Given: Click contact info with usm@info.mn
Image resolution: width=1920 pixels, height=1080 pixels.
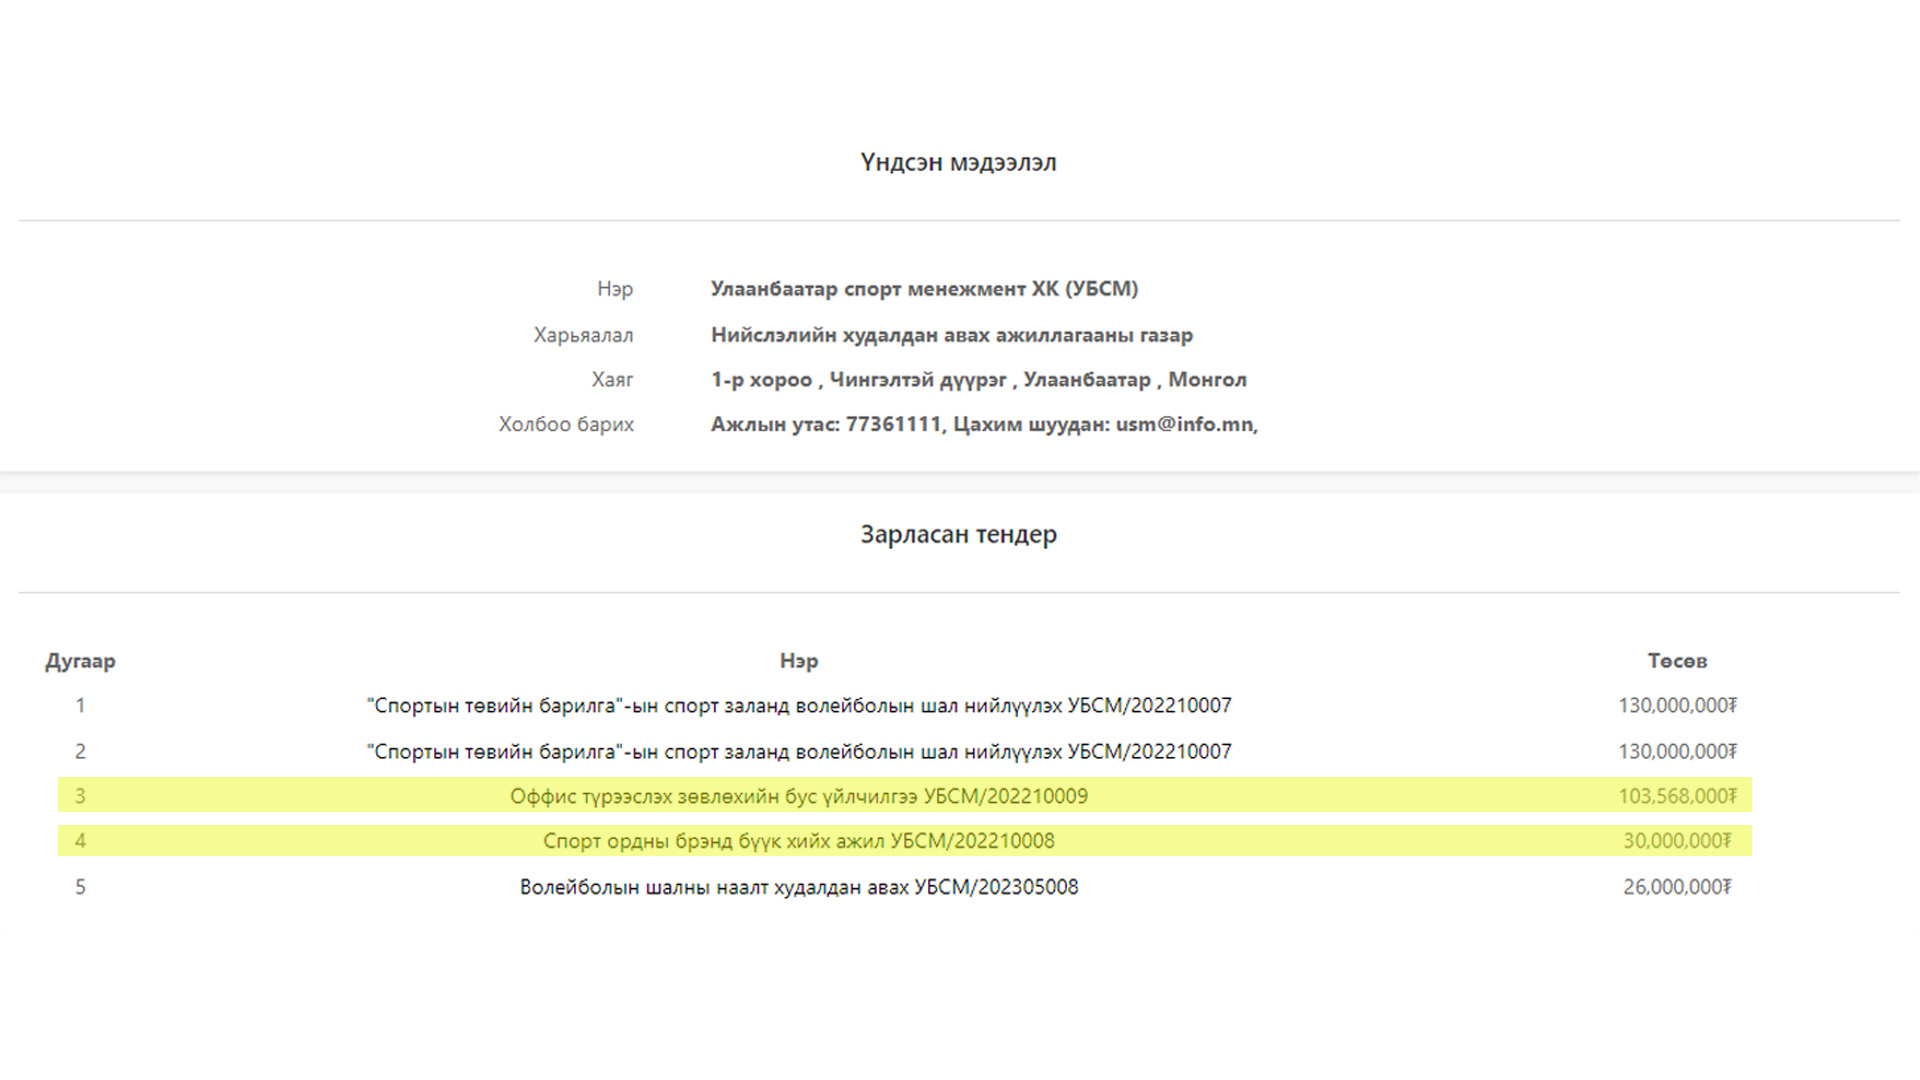Looking at the screenshot, I should click(x=984, y=424).
